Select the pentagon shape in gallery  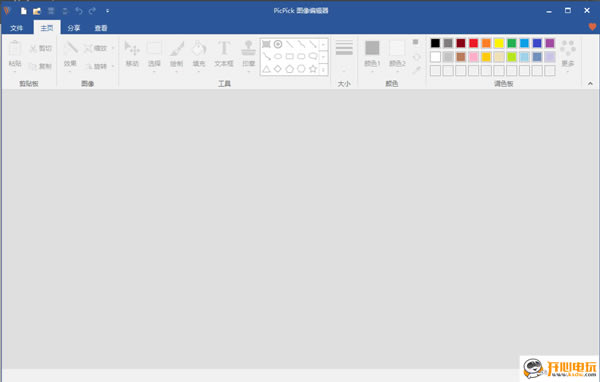(x=290, y=69)
